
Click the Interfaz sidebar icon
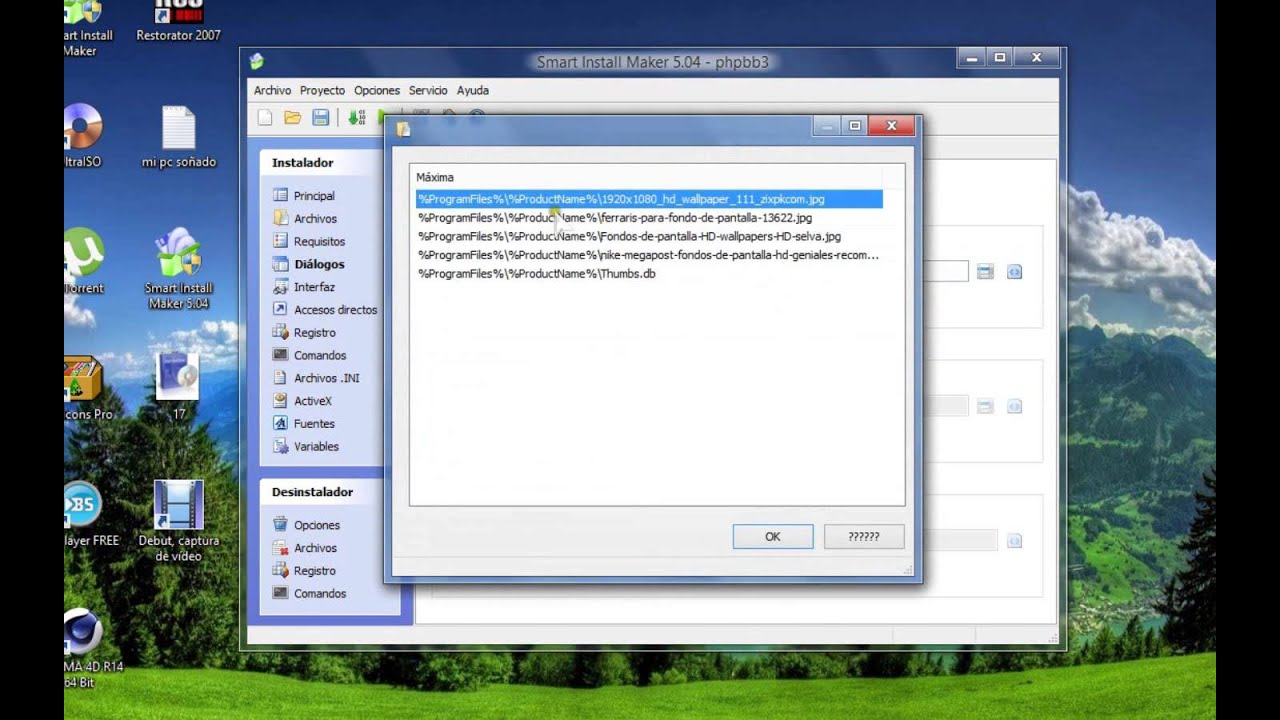click(x=281, y=287)
